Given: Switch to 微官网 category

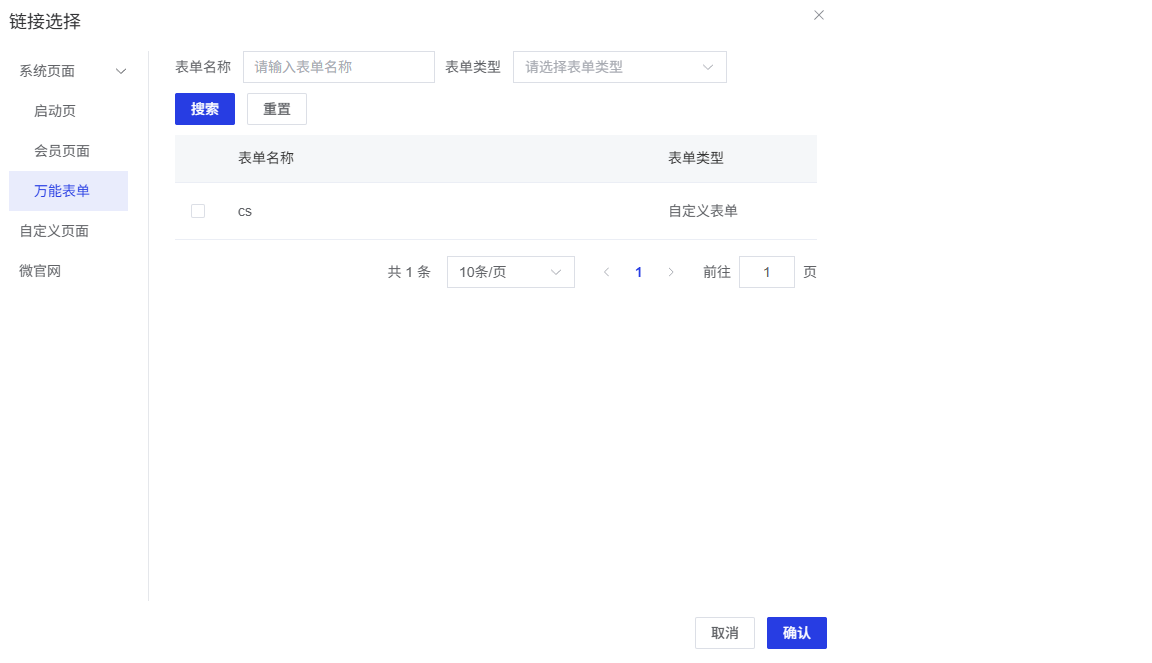Looking at the screenshot, I should coord(40,271).
